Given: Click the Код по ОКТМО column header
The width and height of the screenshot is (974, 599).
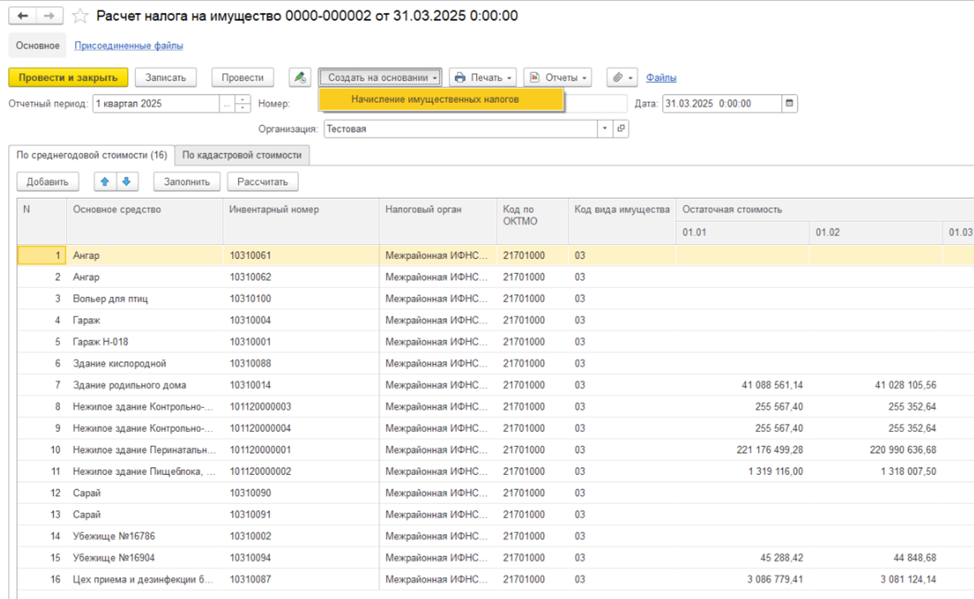Looking at the screenshot, I should pyautogui.click(x=532, y=221).
